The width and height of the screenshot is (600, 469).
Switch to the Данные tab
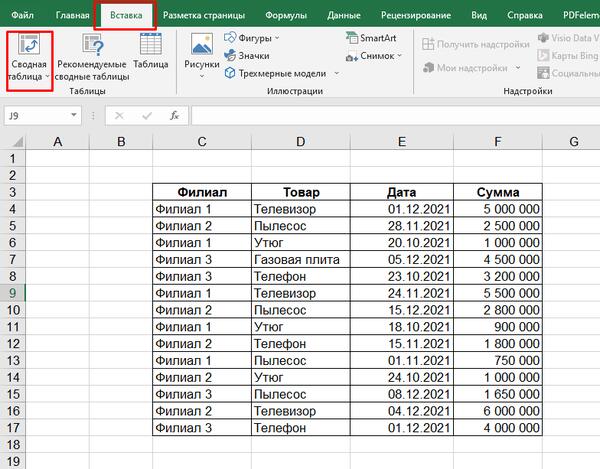coord(344,15)
